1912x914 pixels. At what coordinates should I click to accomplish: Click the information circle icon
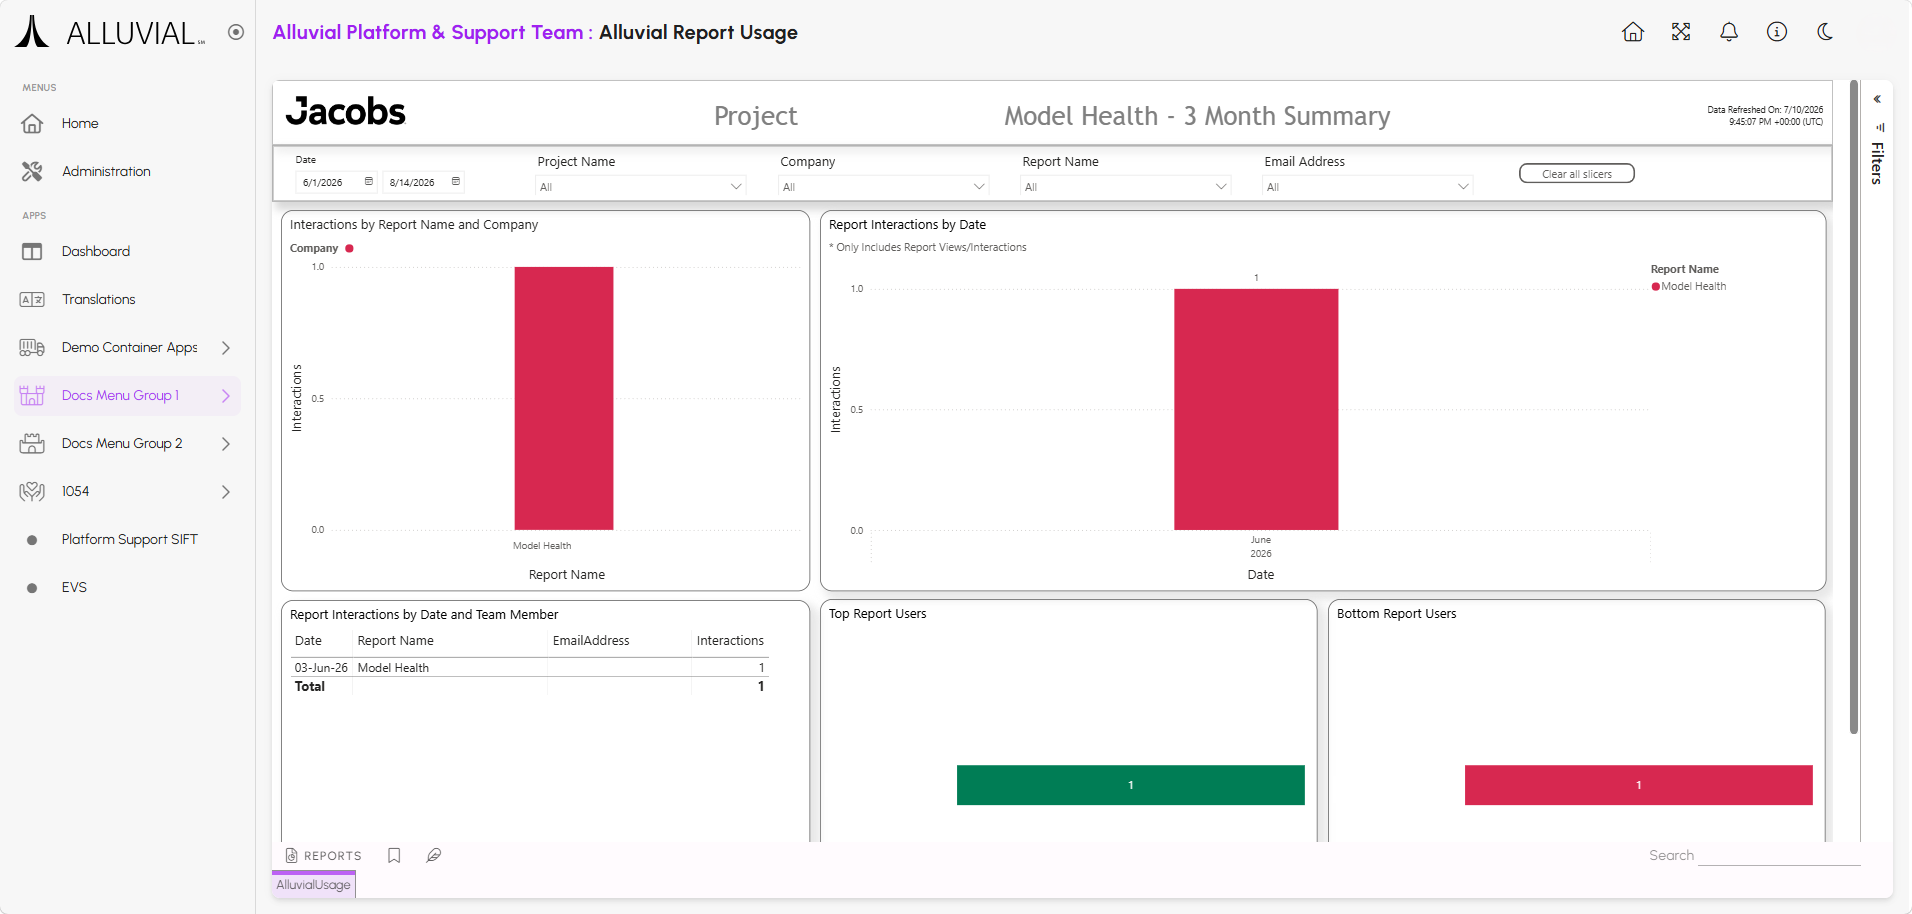pos(1777,32)
